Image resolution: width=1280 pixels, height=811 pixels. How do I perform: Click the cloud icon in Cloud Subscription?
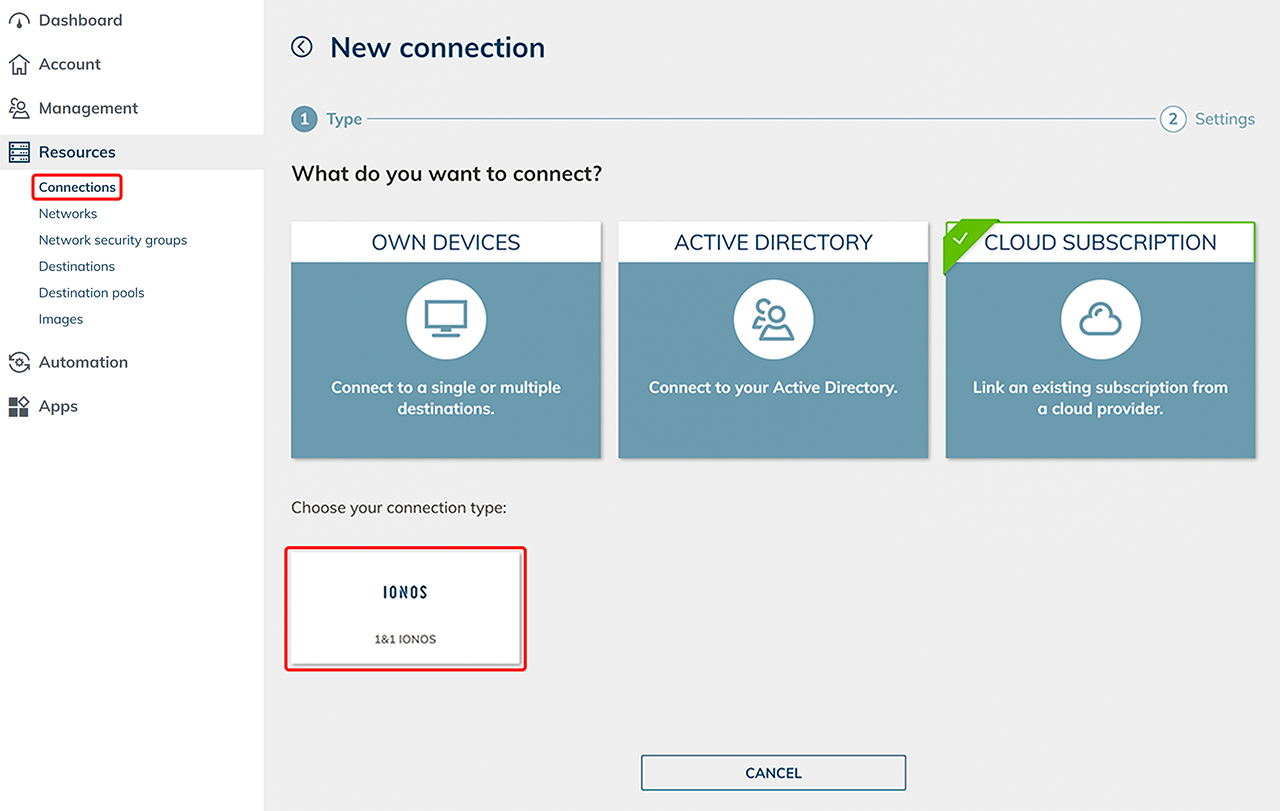[x=1100, y=320]
